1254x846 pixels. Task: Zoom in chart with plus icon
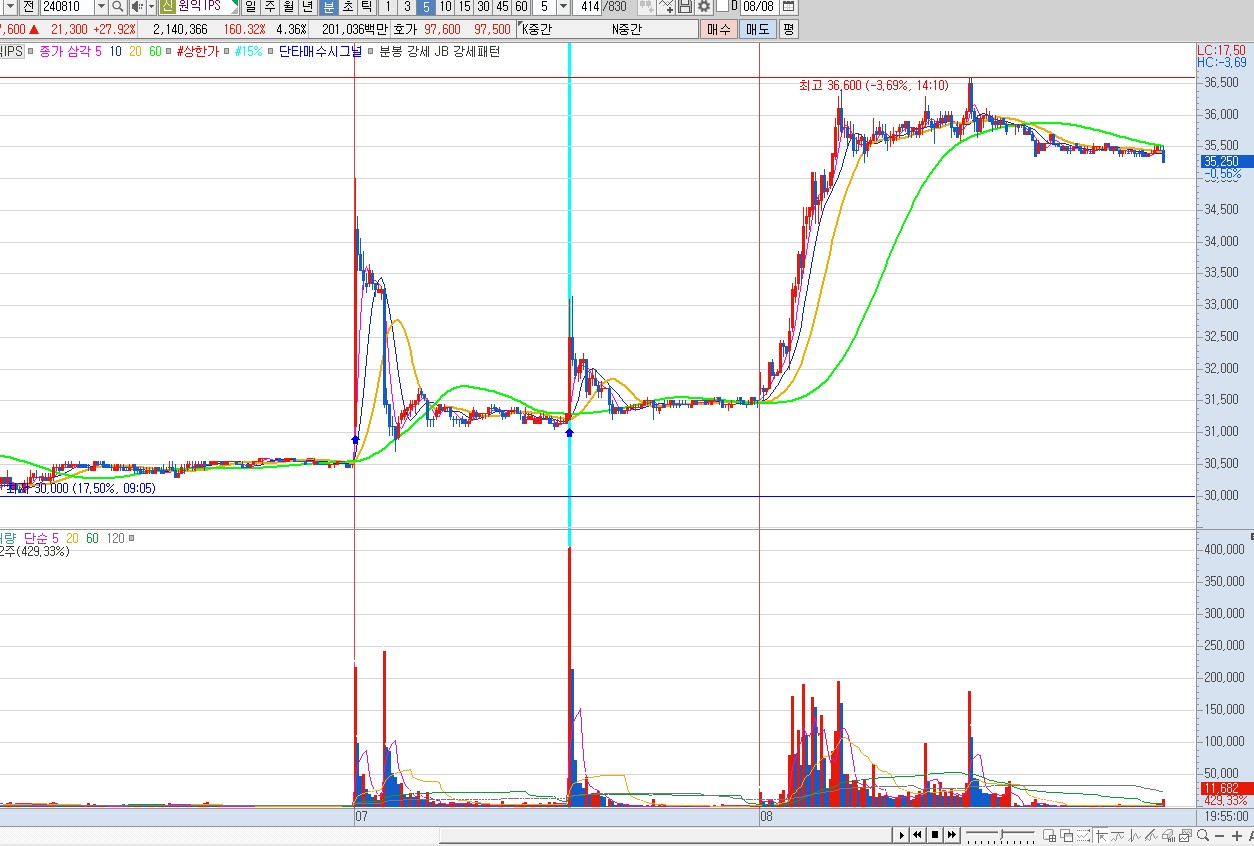pyautogui.click(x=1236, y=836)
